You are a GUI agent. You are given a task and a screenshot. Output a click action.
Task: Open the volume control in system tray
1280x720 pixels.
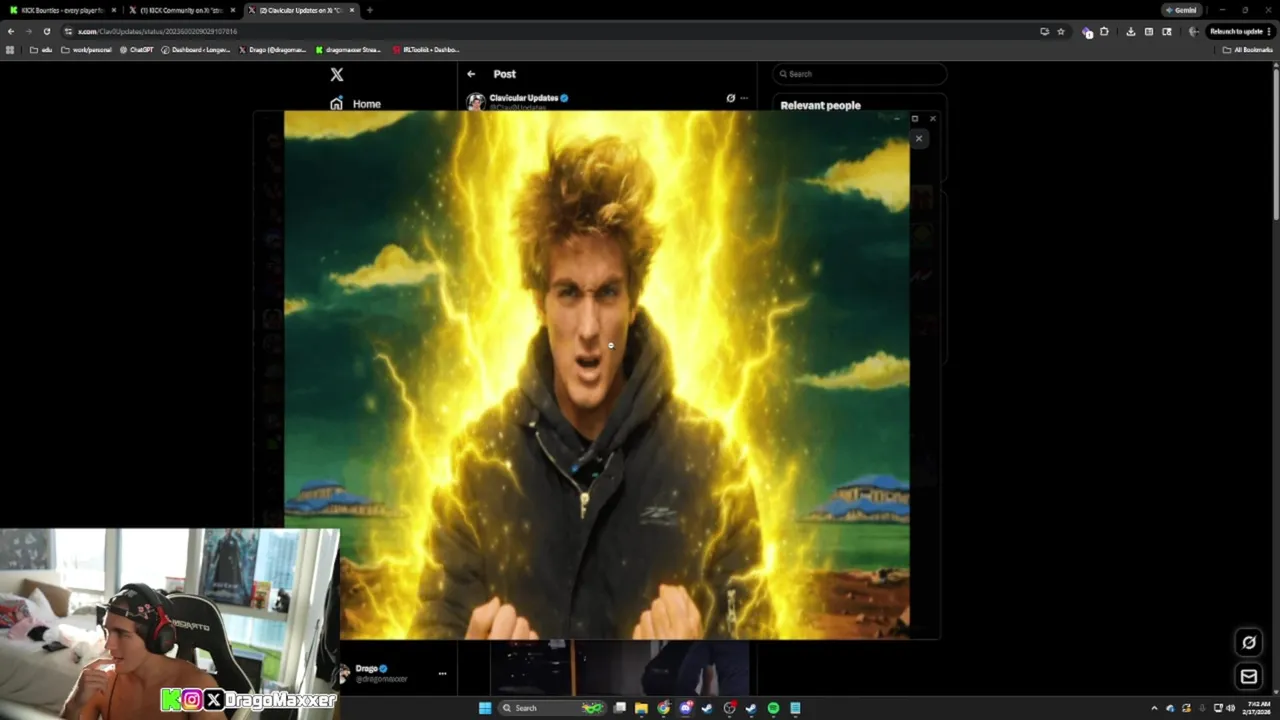click(1229, 708)
